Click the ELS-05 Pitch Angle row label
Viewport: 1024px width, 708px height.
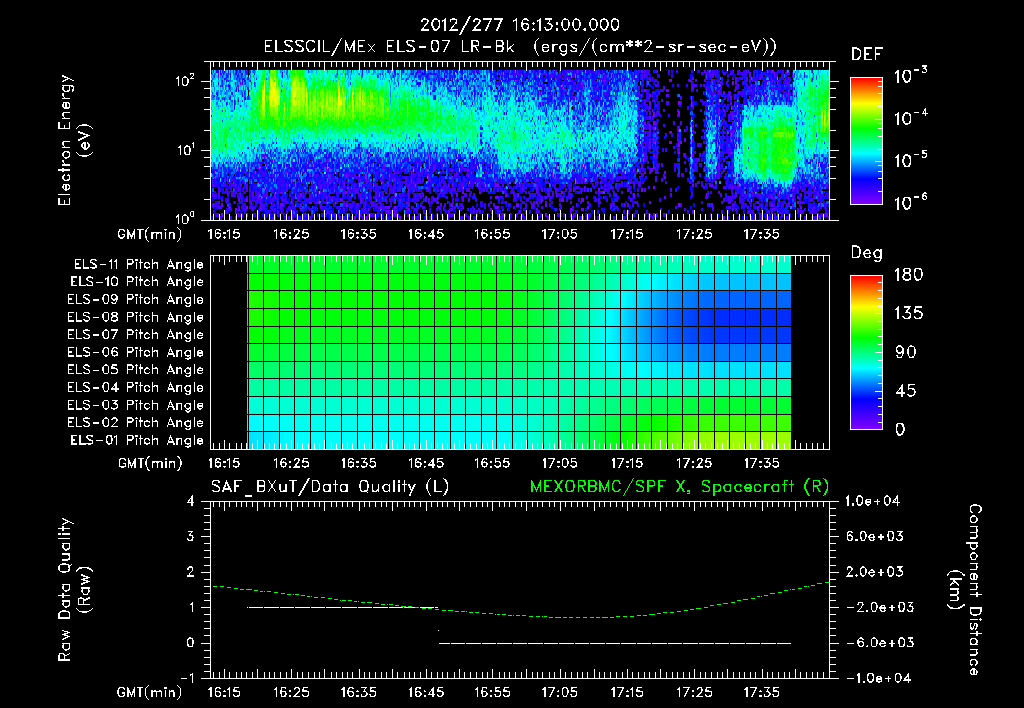click(x=136, y=370)
